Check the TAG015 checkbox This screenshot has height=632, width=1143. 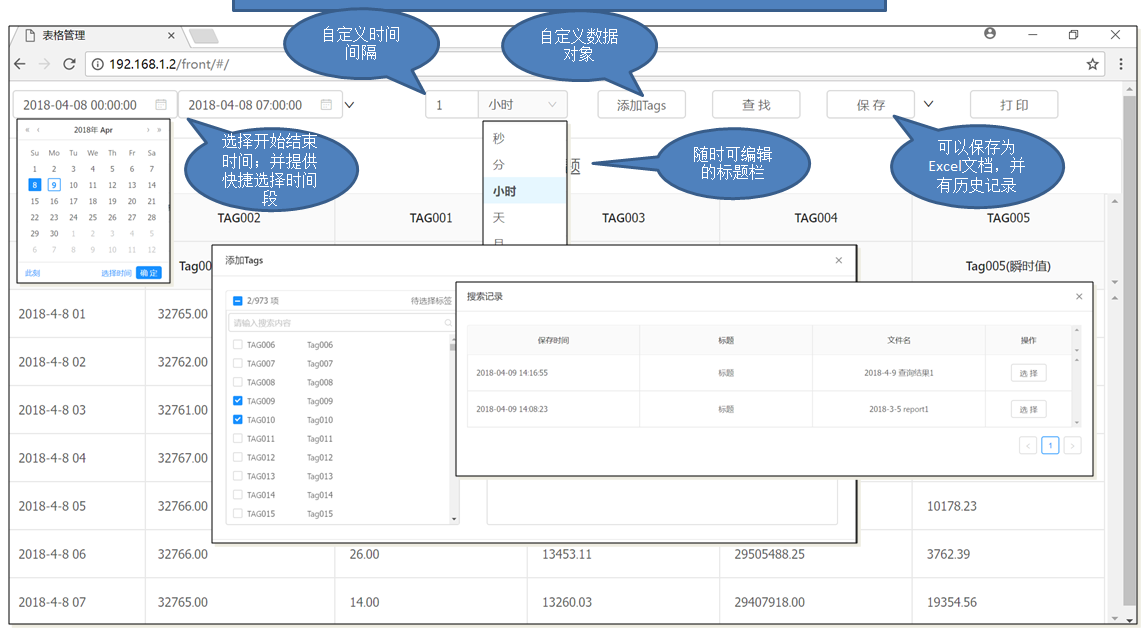pos(238,514)
